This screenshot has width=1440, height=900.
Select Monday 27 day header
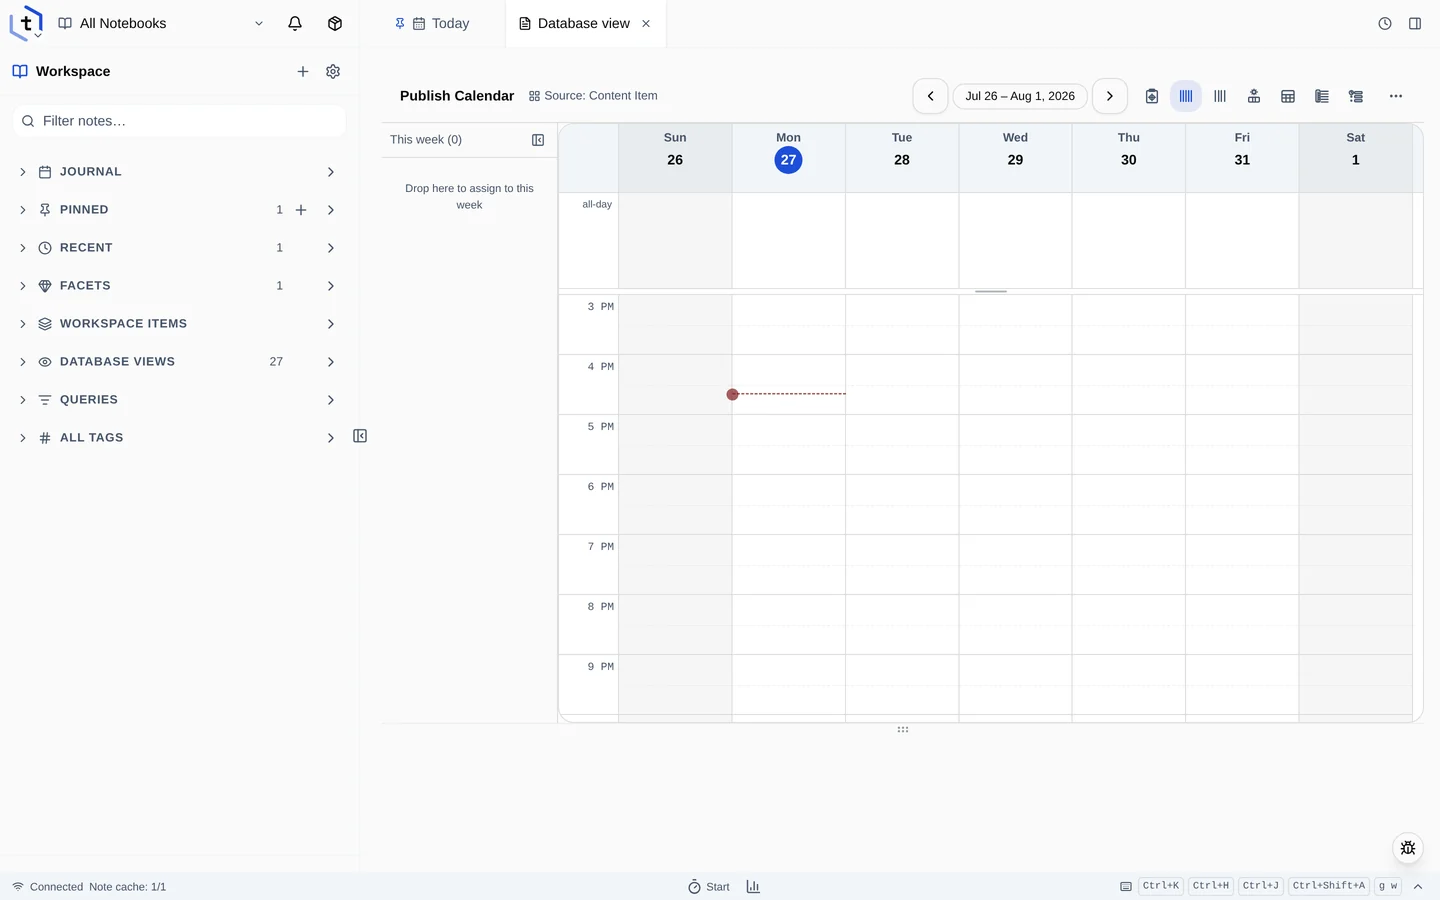(x=788, y=158)
